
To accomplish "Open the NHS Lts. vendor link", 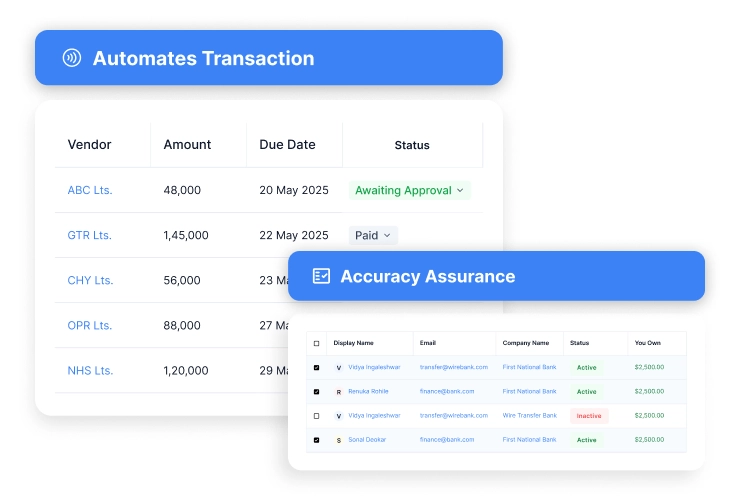I will point(90,370).
